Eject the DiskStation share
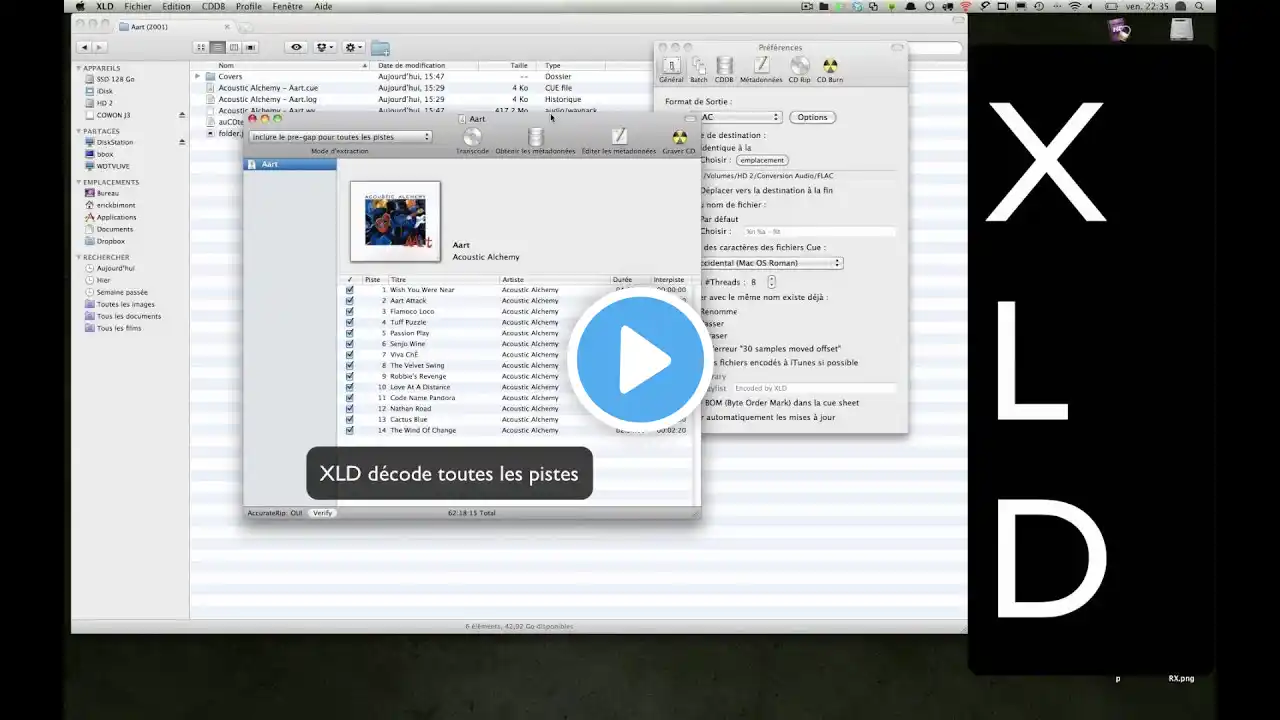 182,142
